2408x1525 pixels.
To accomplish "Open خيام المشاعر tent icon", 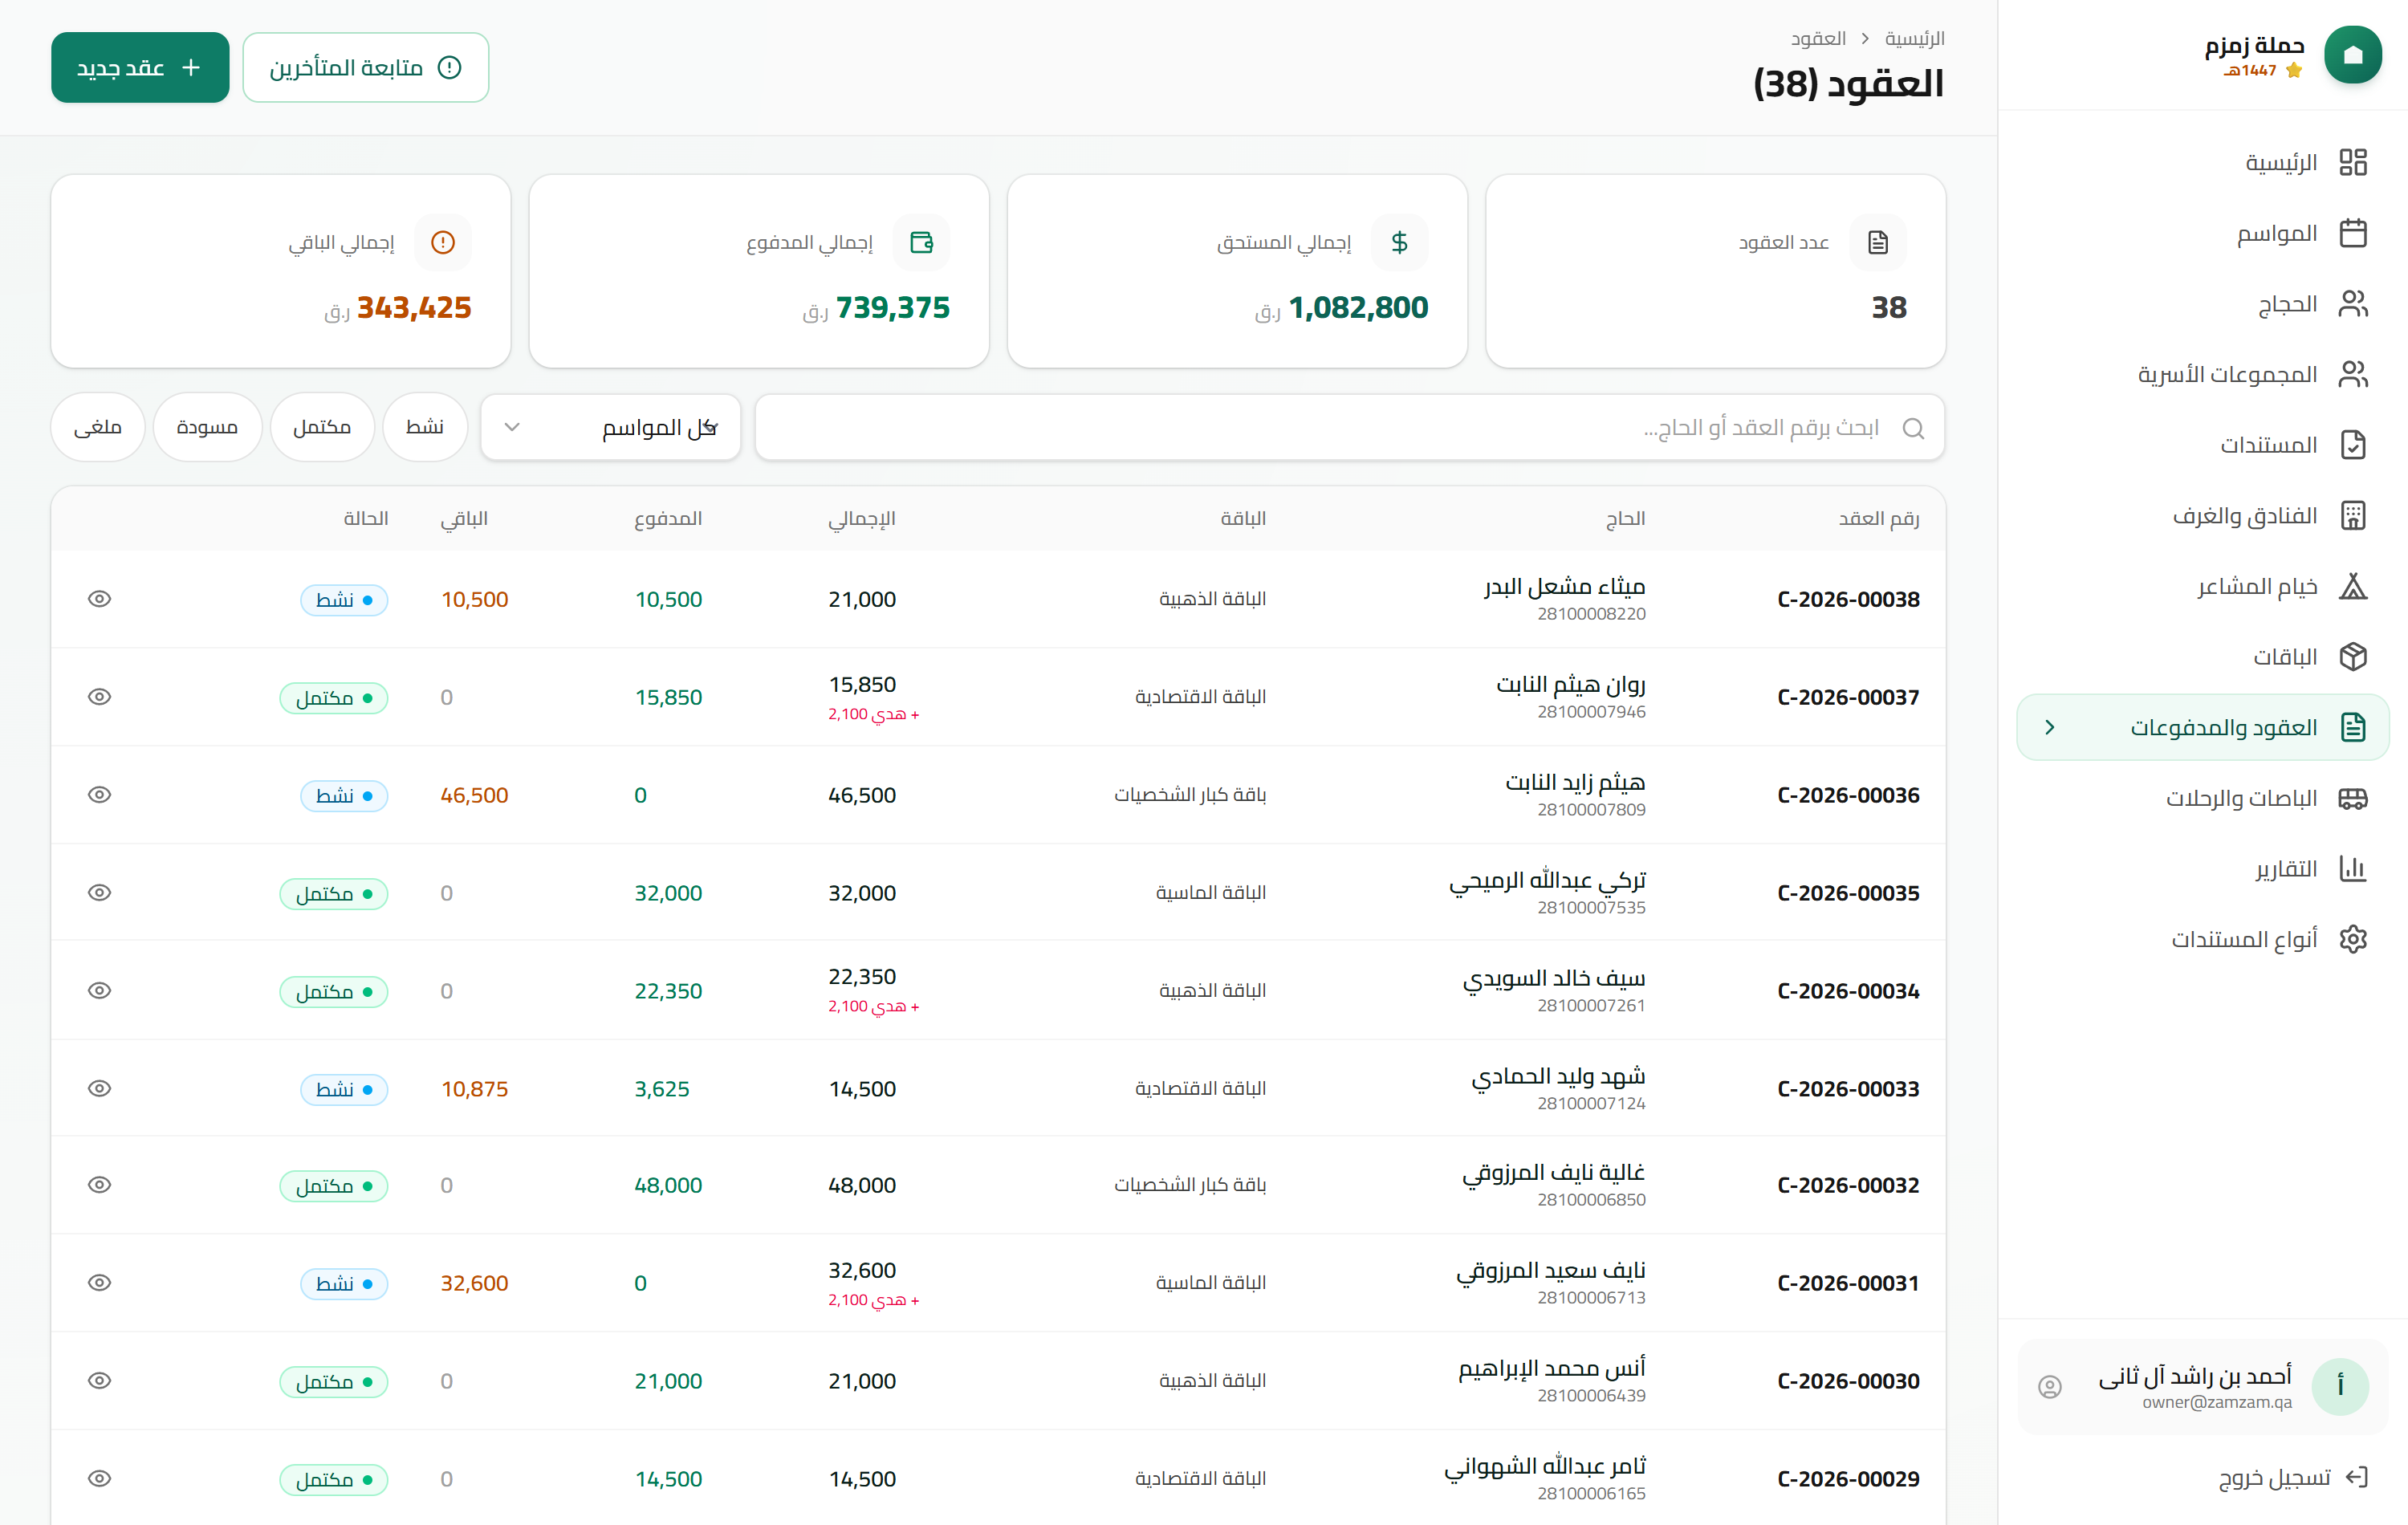I will tap(2353, 586).
